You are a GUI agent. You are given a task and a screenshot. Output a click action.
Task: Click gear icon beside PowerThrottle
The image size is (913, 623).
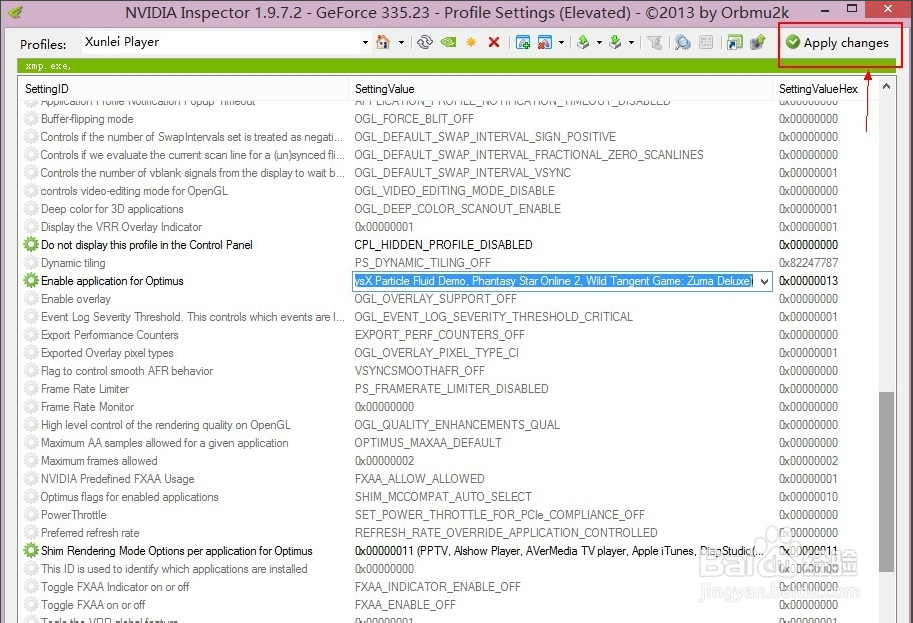(x=31, y=515)
